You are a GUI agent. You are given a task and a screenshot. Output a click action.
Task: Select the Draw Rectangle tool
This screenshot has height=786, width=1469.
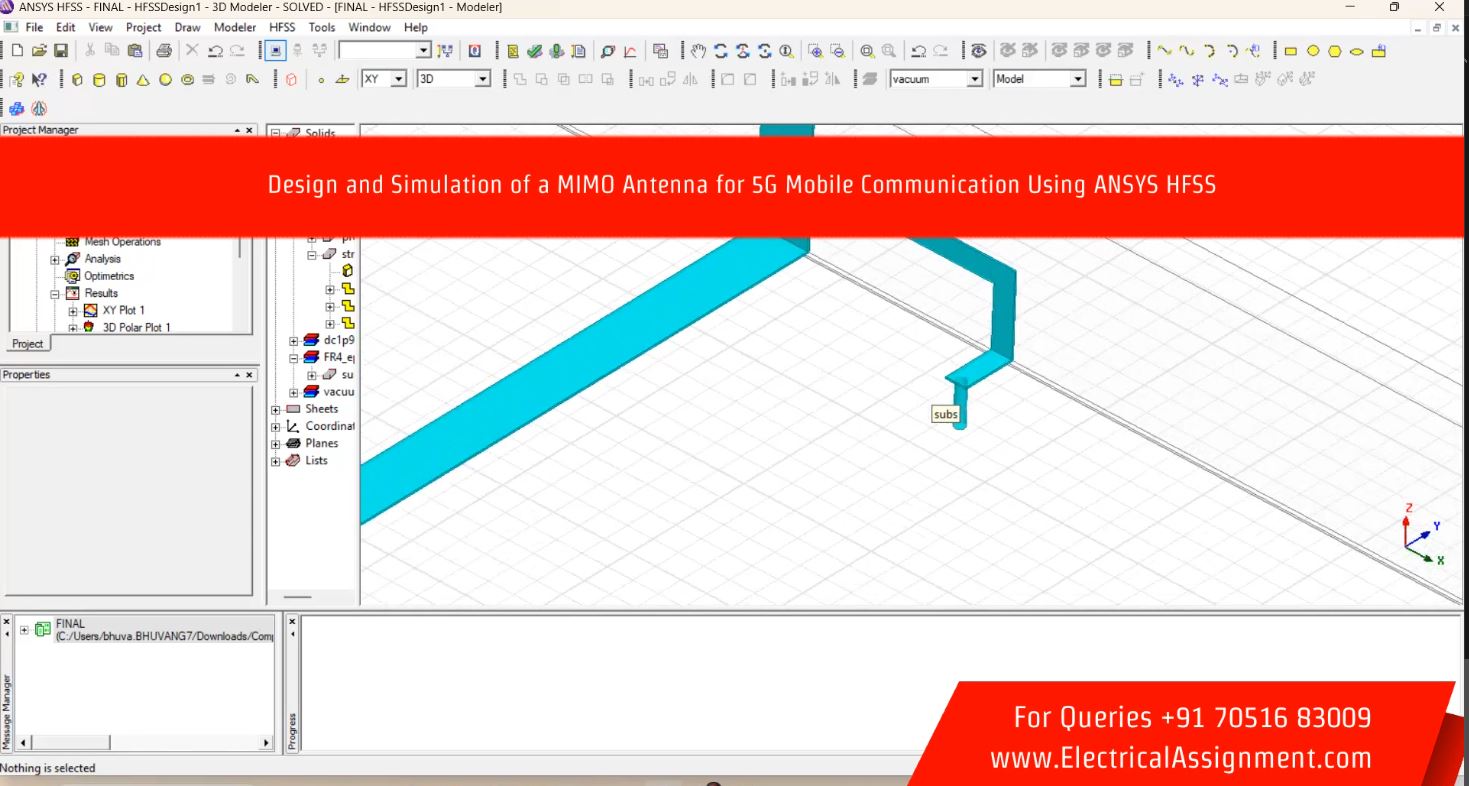tap(1290, 51)
